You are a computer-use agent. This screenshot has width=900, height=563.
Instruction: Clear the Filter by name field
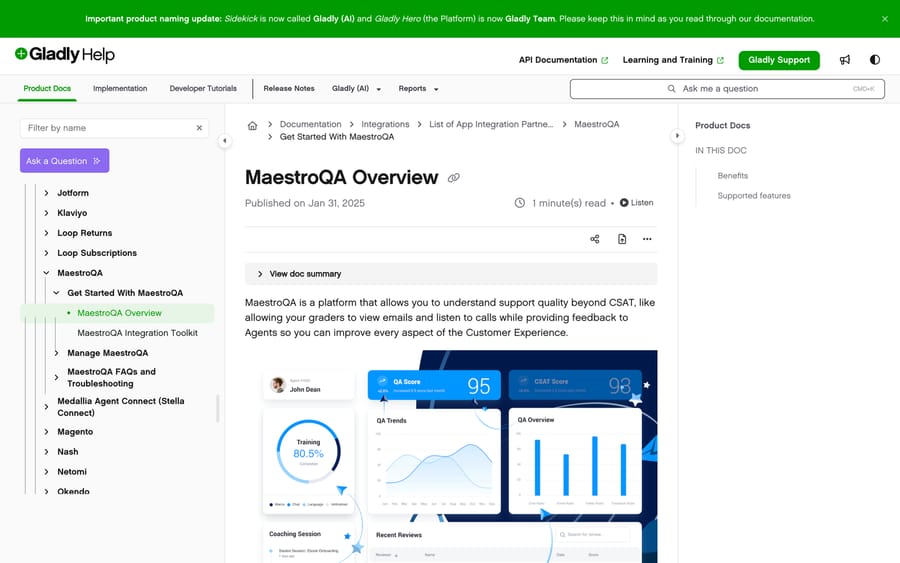(199, 128)
